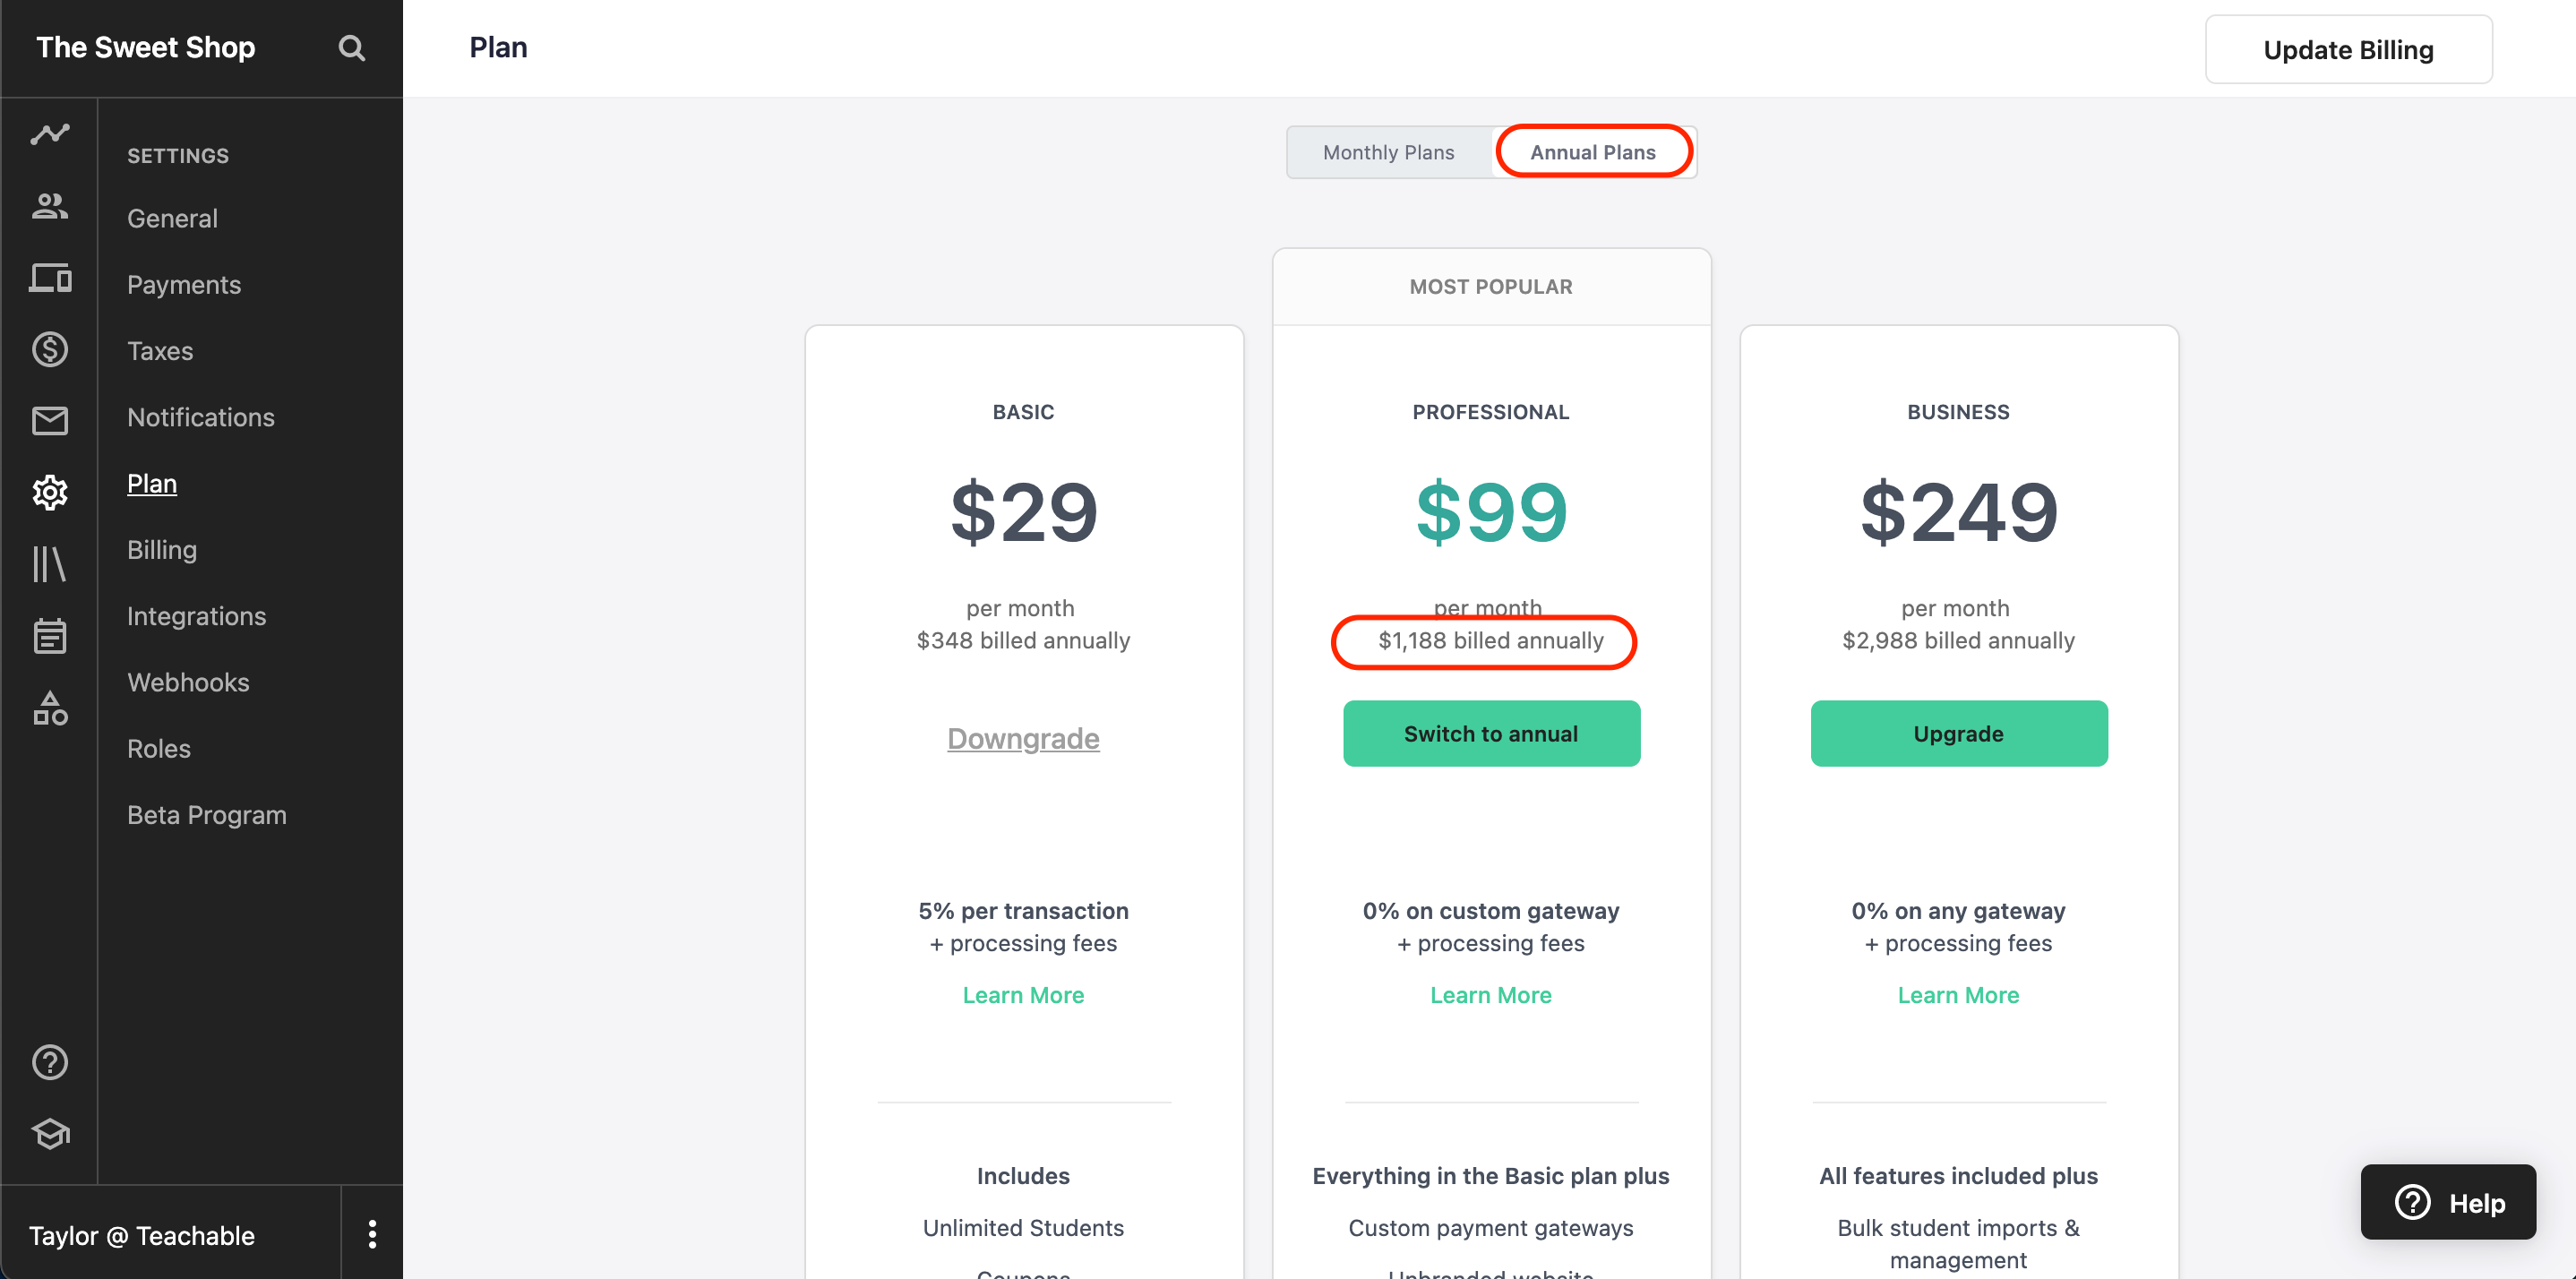Open the calendar coaching icon in sidebar
Image resolution: width=2576 pixels, height=1279 pixels.
(x=49, y=635)
